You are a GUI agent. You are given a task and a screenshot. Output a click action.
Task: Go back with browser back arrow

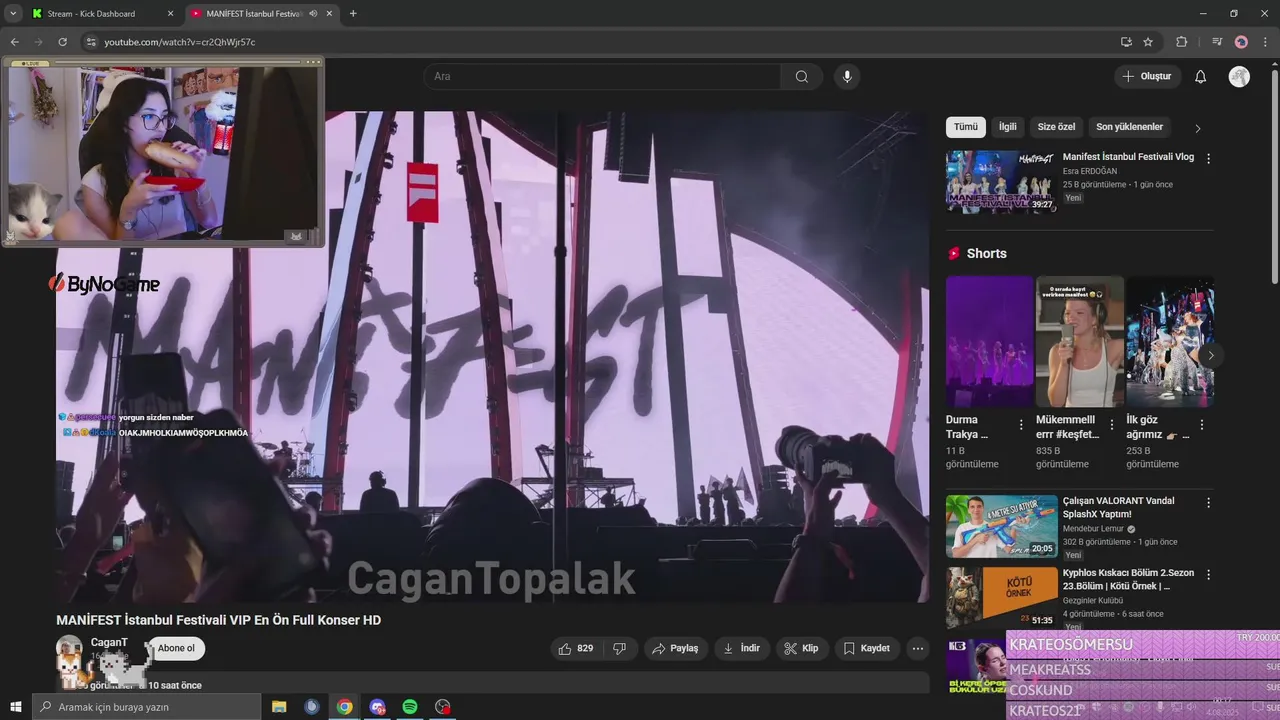point(14,42)
